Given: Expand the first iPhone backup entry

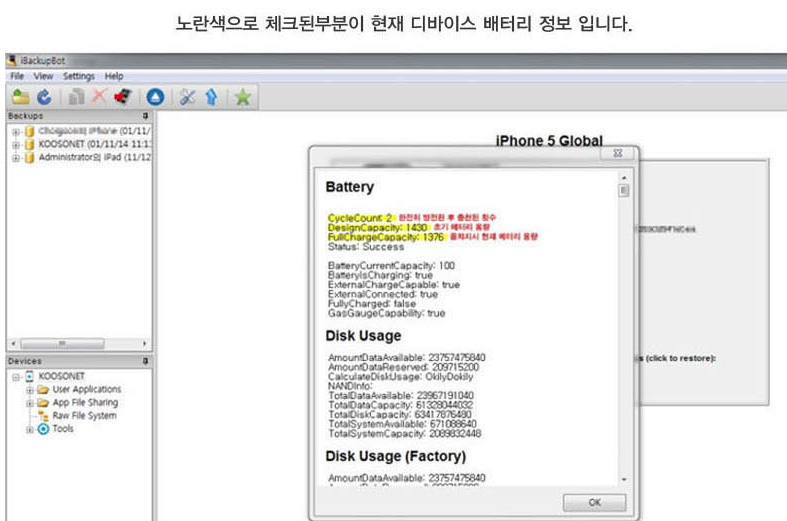Looking at the screenshot, I should 16,132.
